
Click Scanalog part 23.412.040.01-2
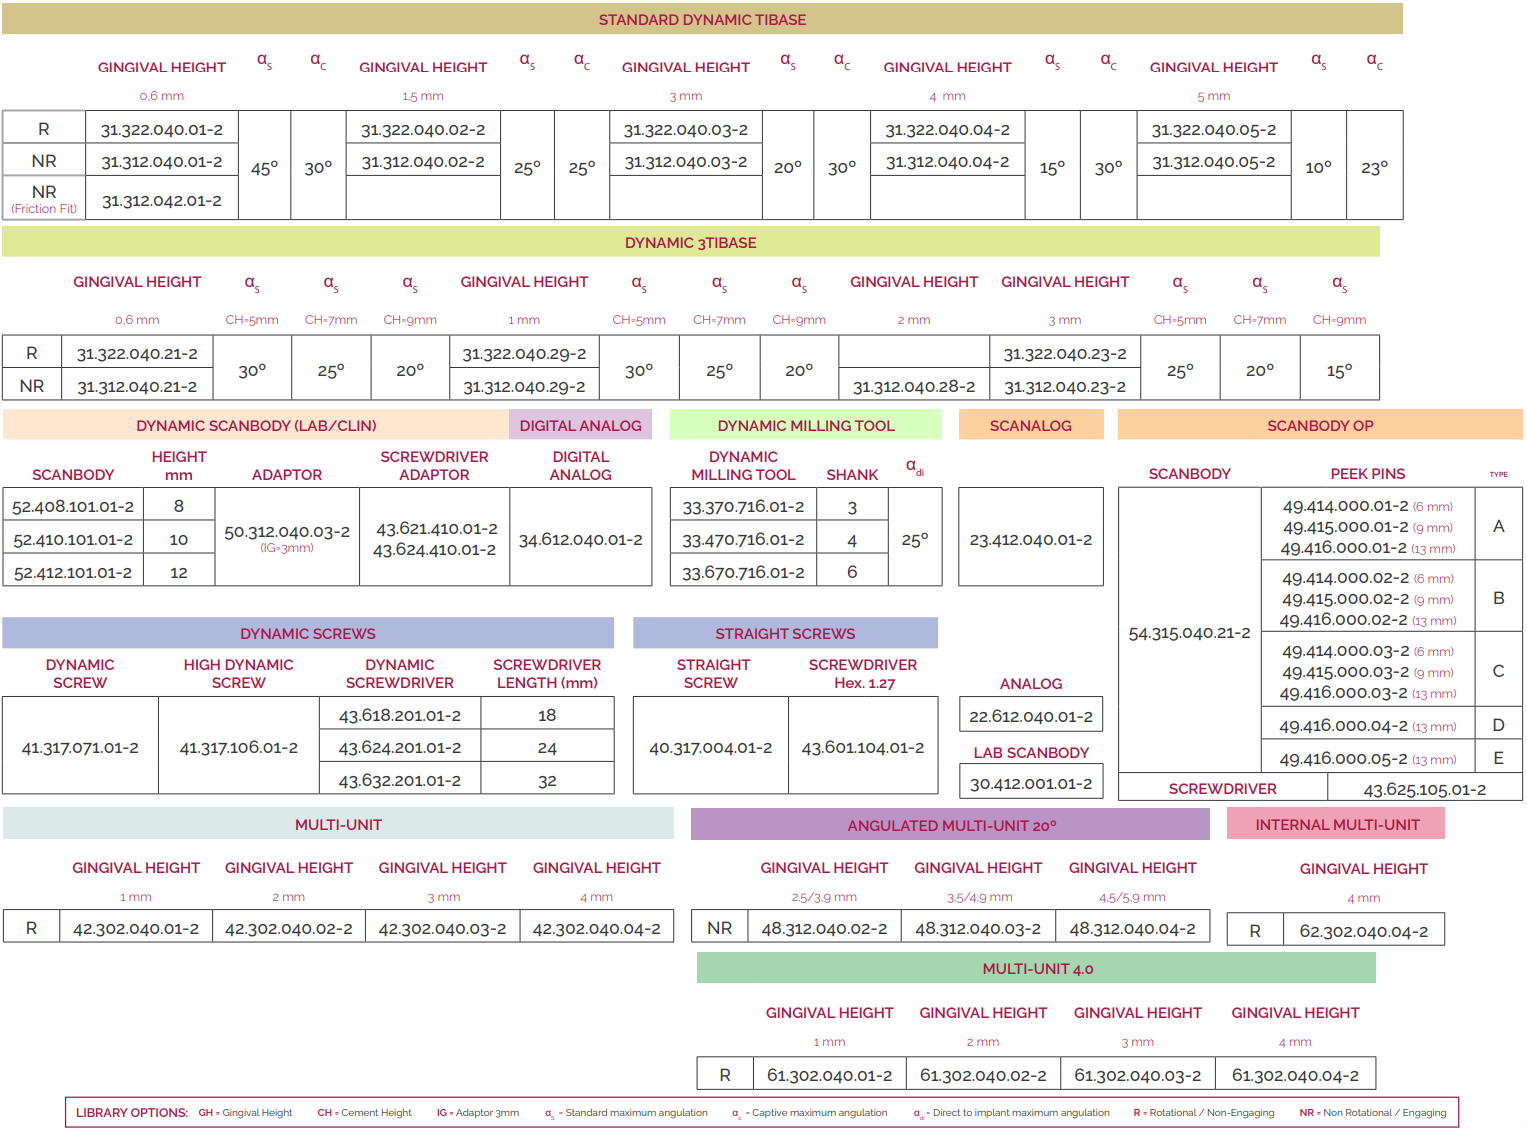coord(1031,540)
